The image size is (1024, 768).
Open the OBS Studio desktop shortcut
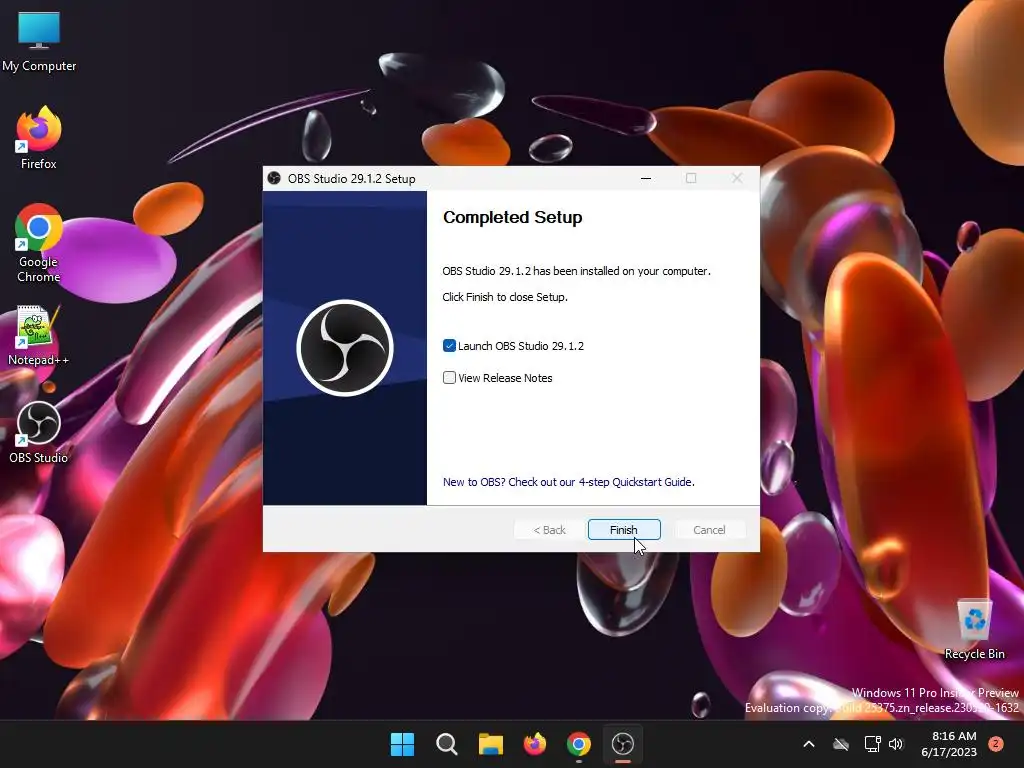39,433
